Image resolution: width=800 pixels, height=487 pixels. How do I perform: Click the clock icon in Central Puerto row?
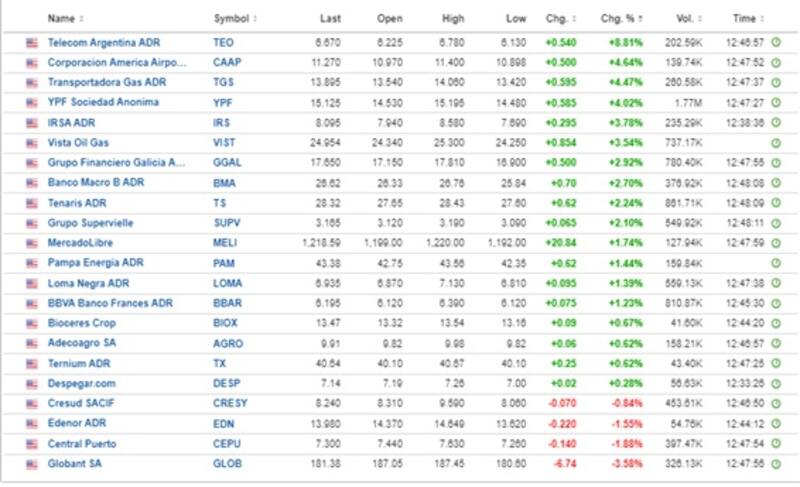tap(775, 444)
